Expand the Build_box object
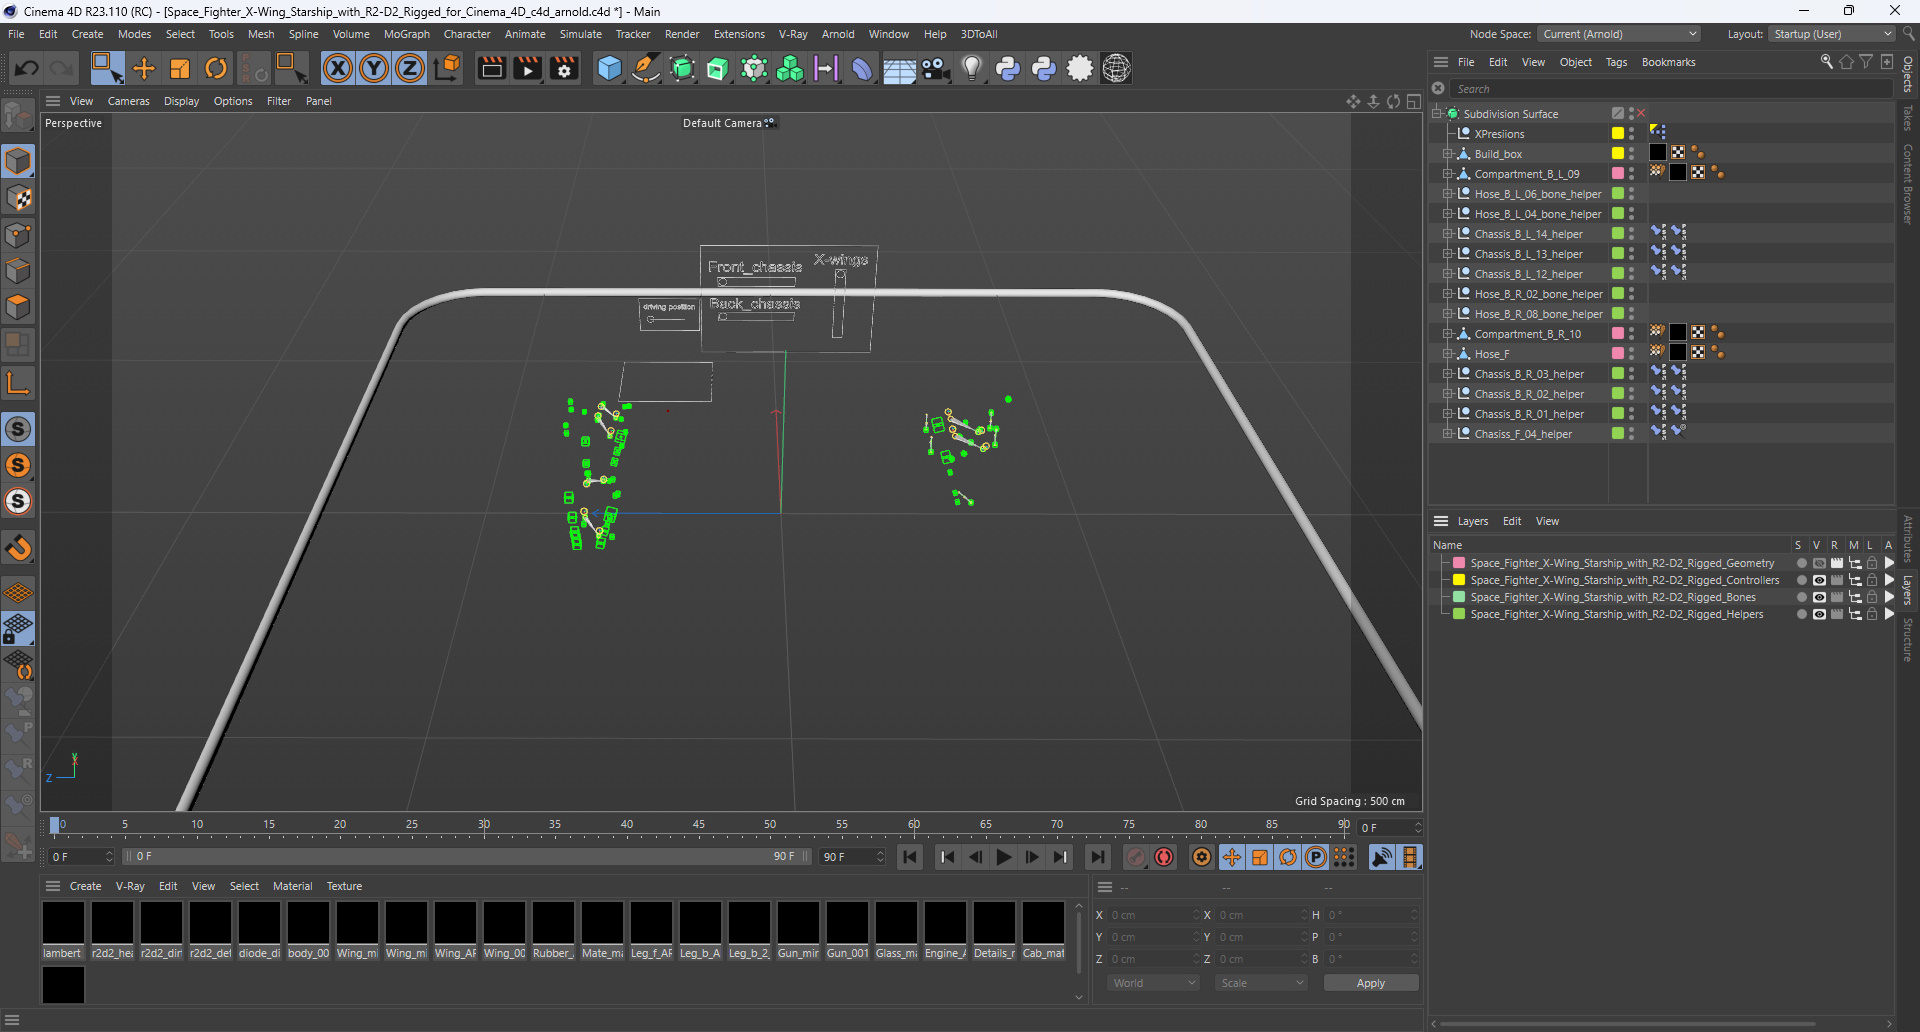The height and width of the screenshot is (1032, 1920). coord(1447,154)
